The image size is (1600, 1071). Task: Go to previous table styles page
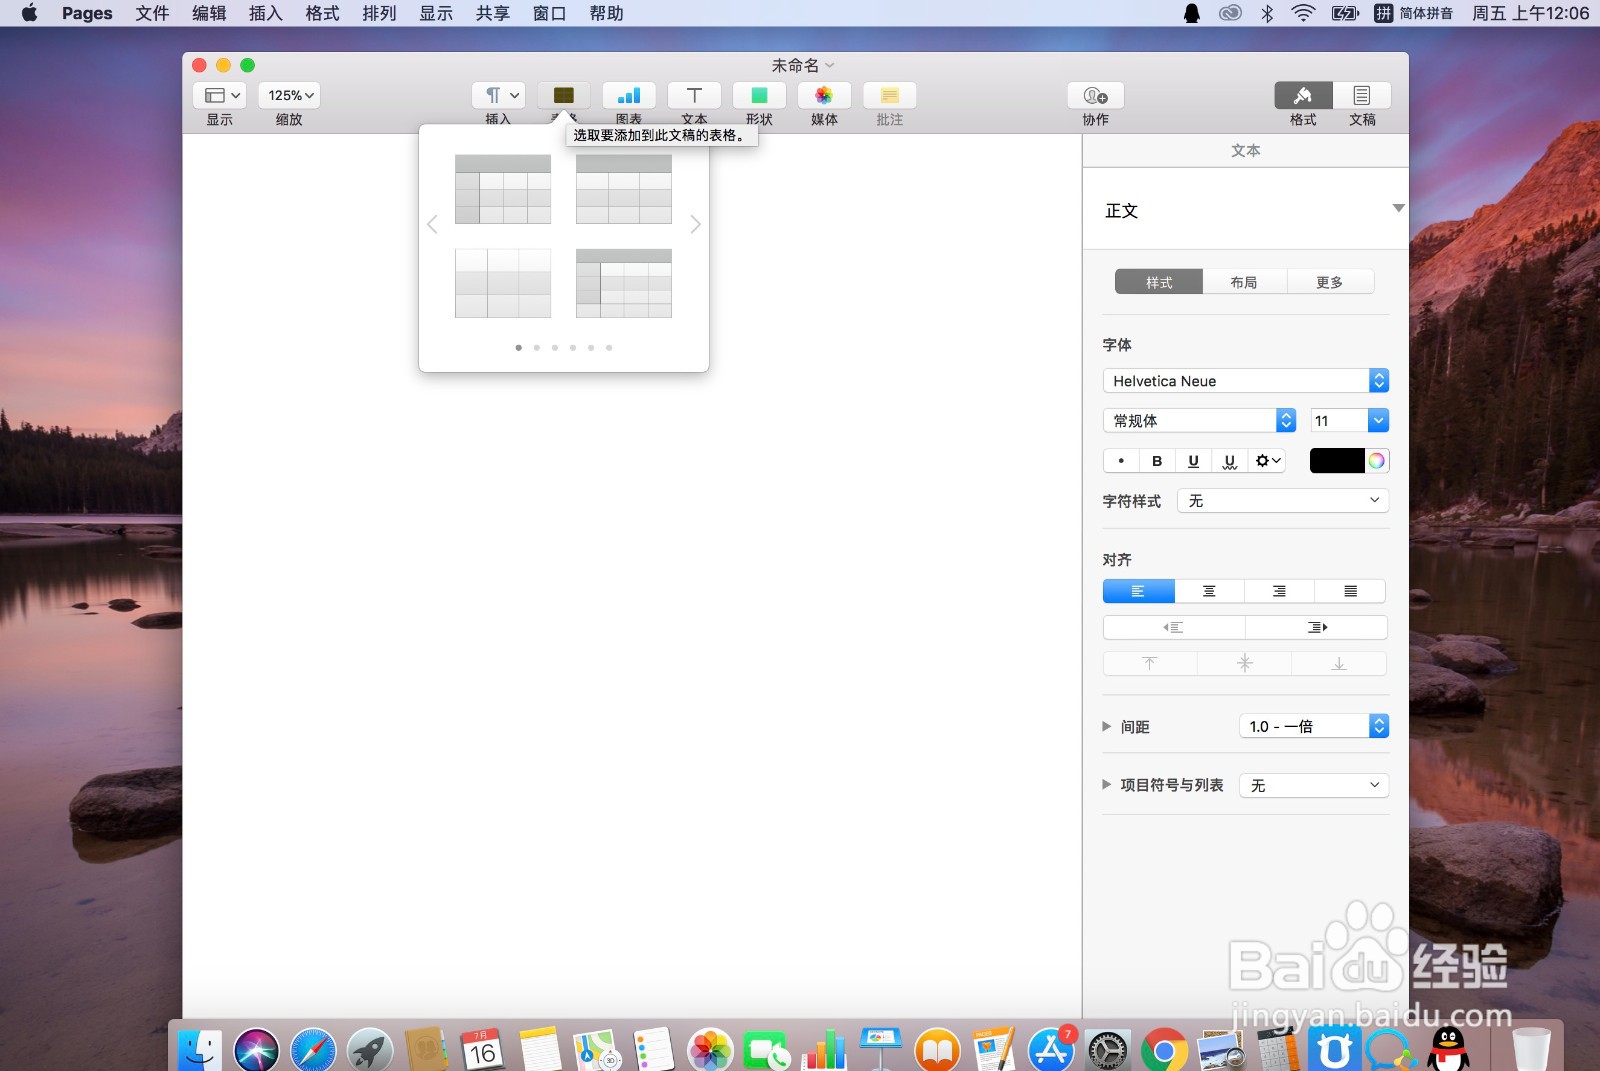[432, 224]
